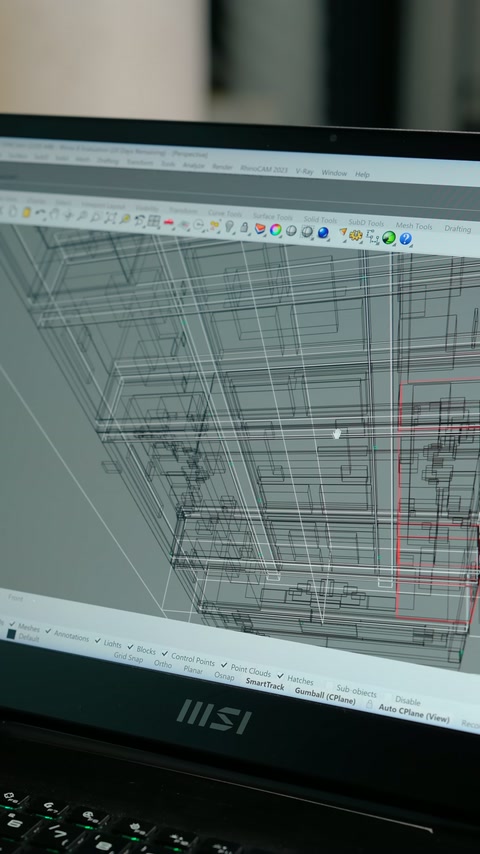The height and width of the screenshot is (854, 480).
Task: Click the Dimension tool icon
Action: (x=373, y=236)
